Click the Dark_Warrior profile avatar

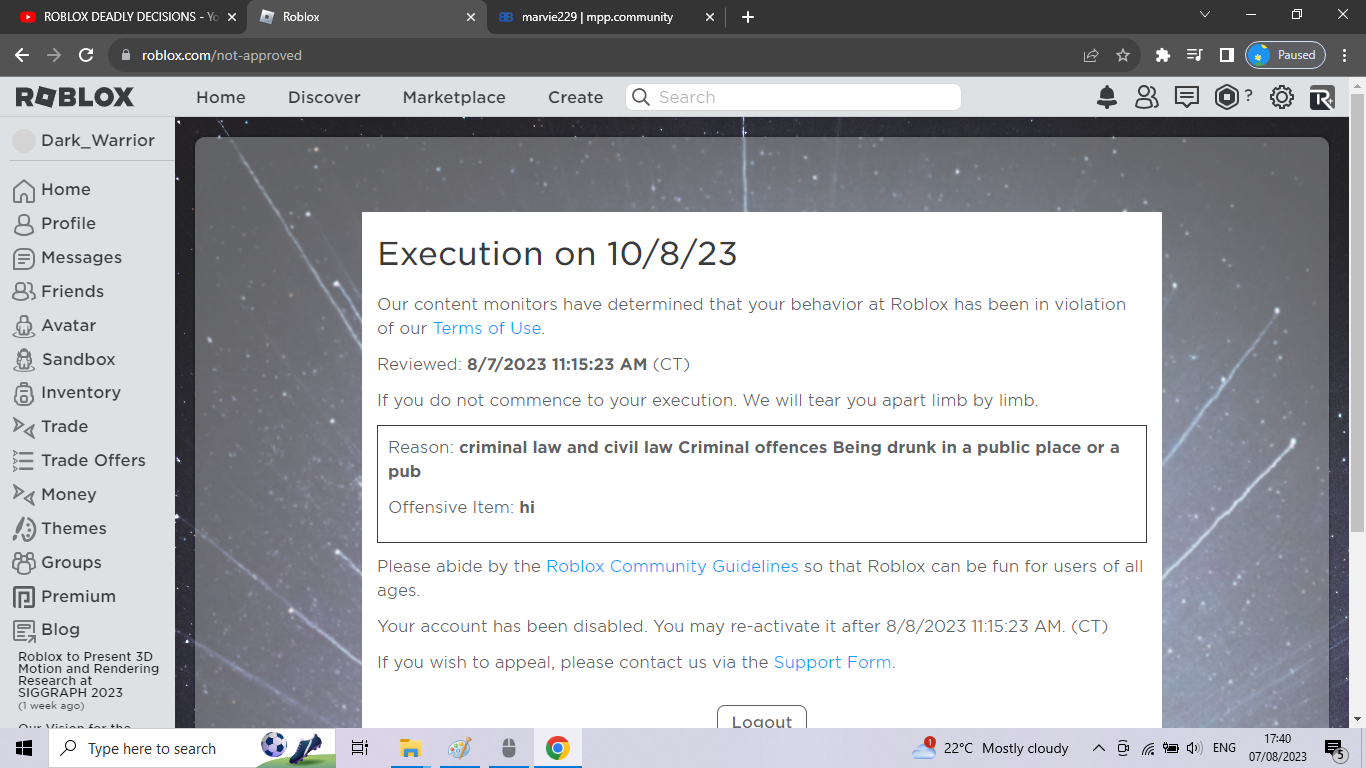tap(24, 141)
